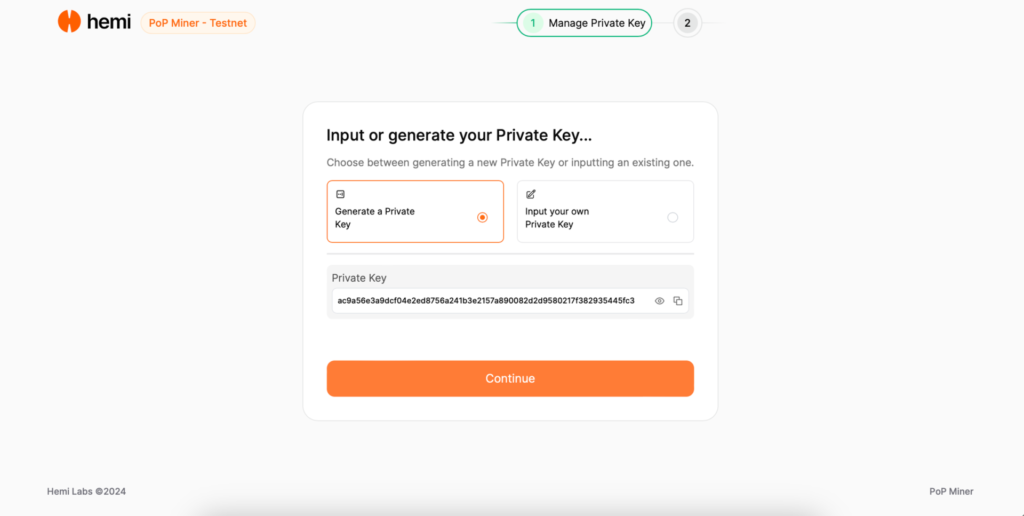The image size is (1024, 516).
Task: Click the PoP Miner footer text
Action: (952, 491)
